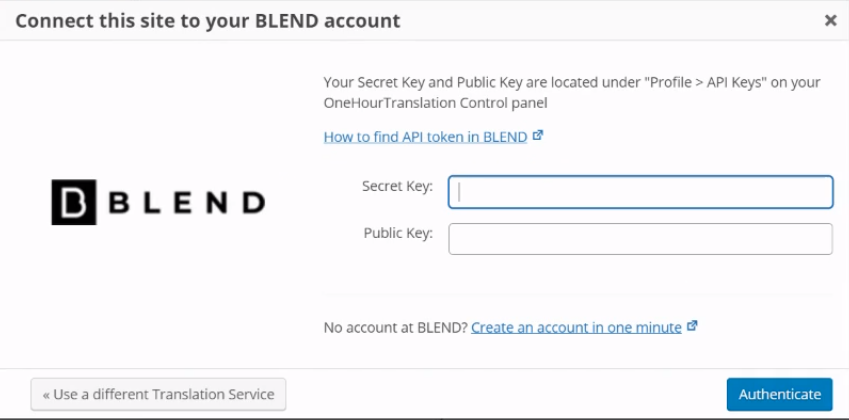This screenshot has width=849, height=420.
Task: Click the BLEND wordmark text
Action: coord(187,202)
